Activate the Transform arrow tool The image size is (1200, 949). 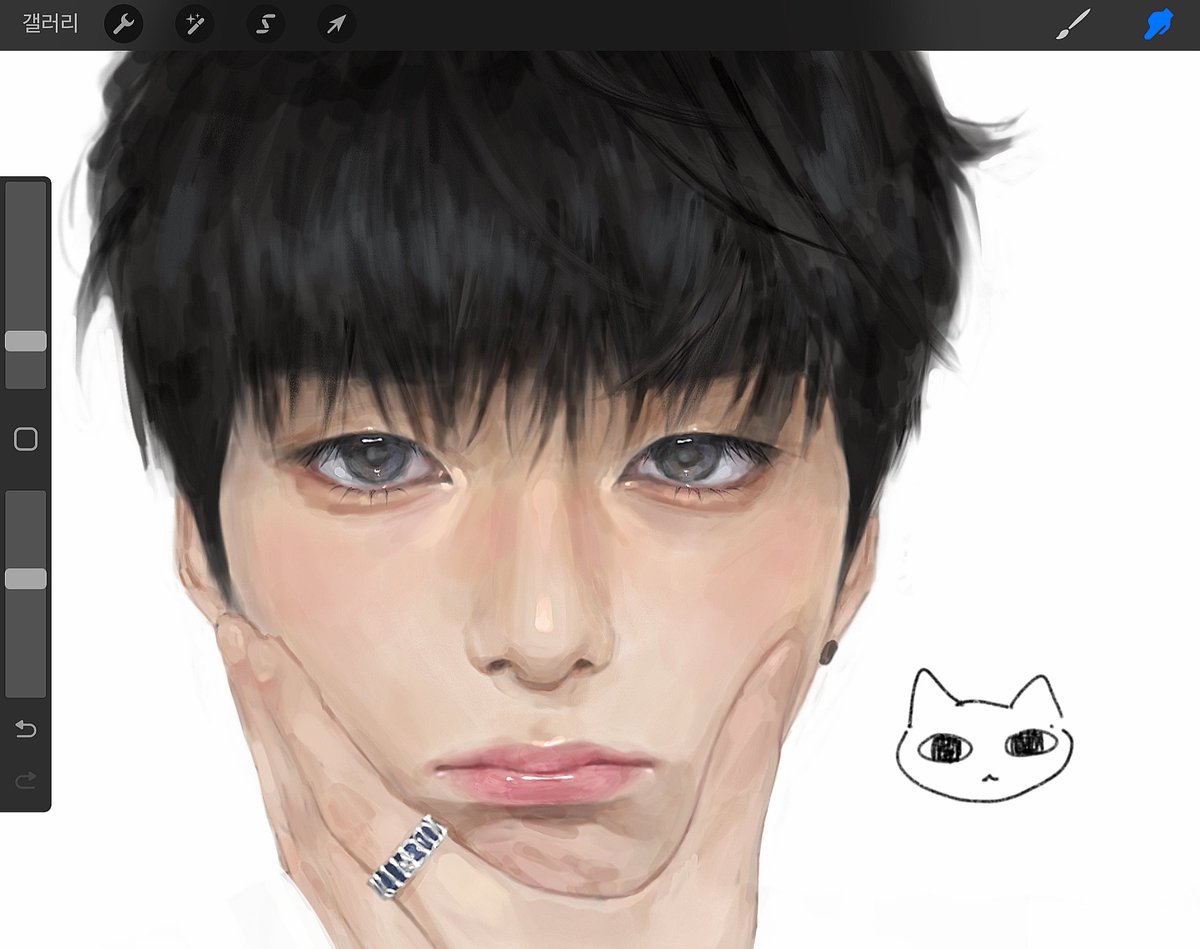tap(337, 24)
